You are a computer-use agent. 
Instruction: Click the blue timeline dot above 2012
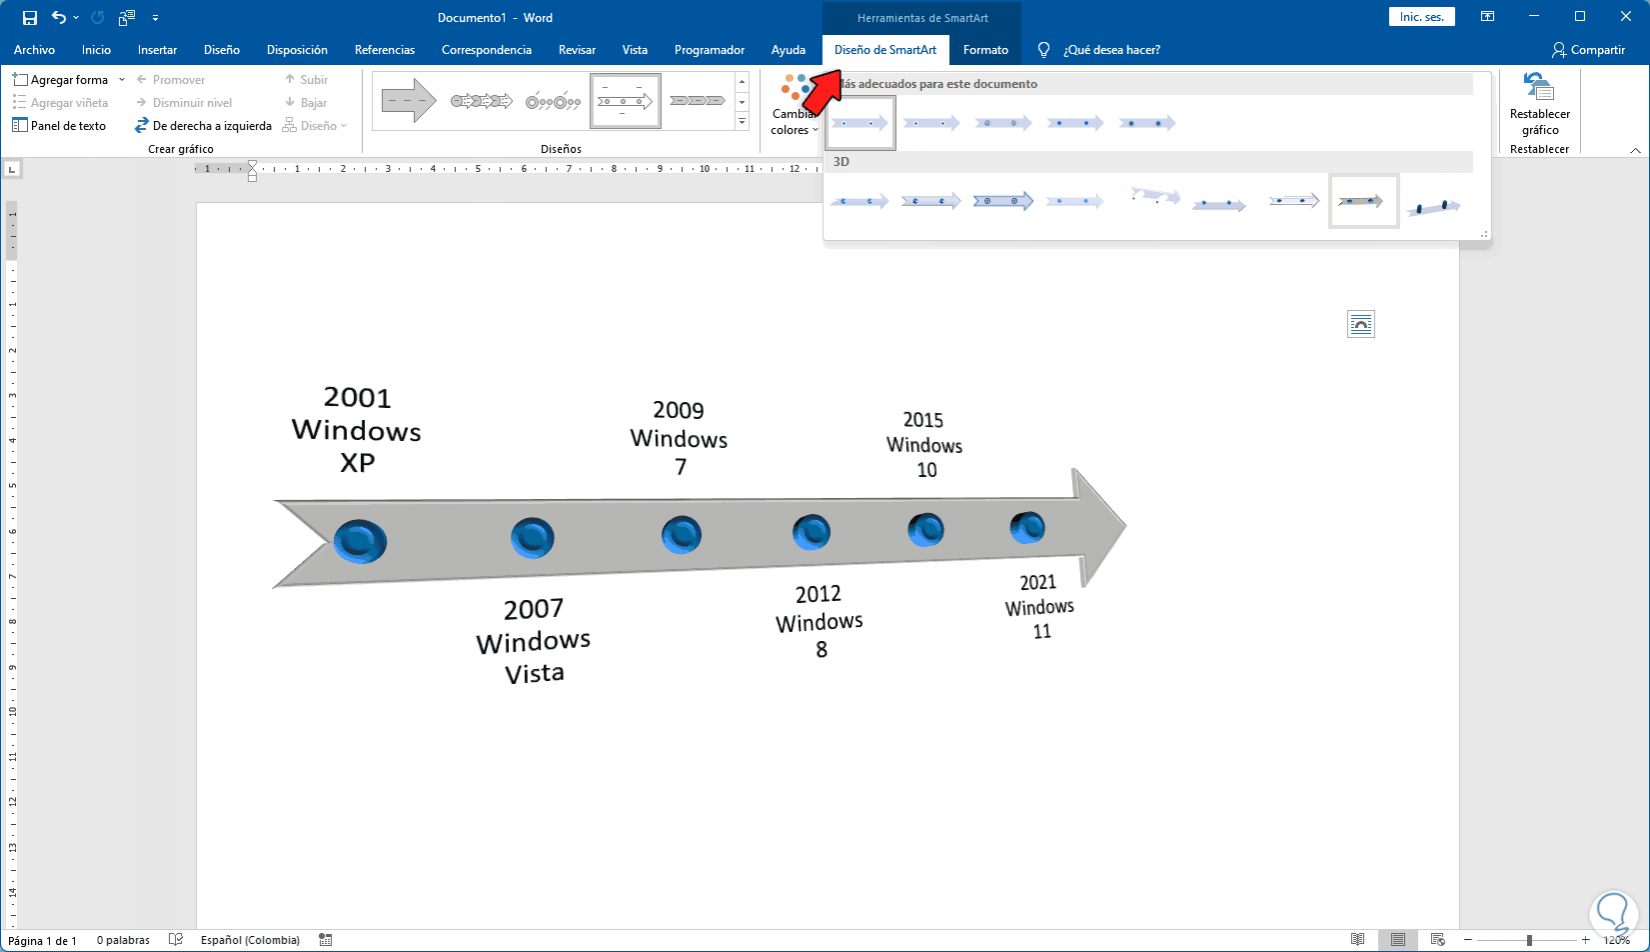coord(811,532)
